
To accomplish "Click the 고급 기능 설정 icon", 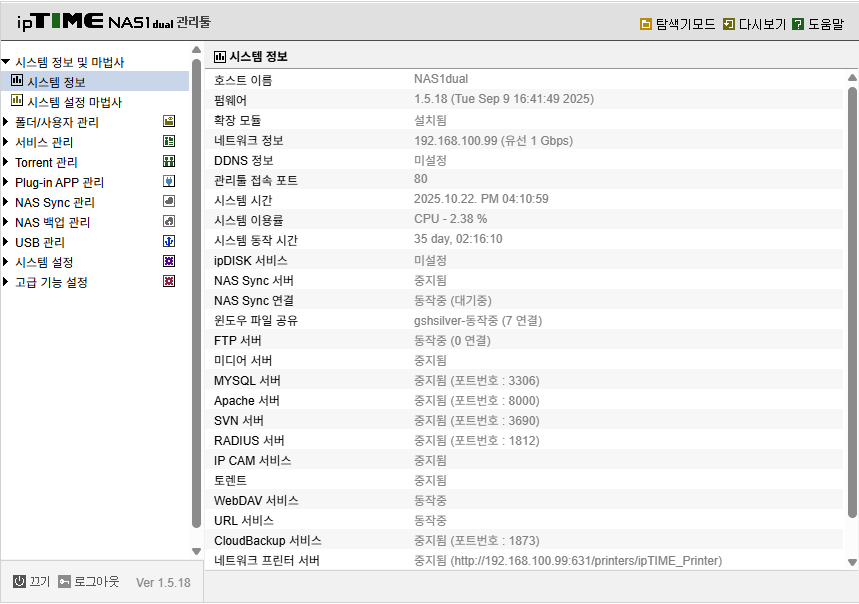I will click(x=169, y=282).
